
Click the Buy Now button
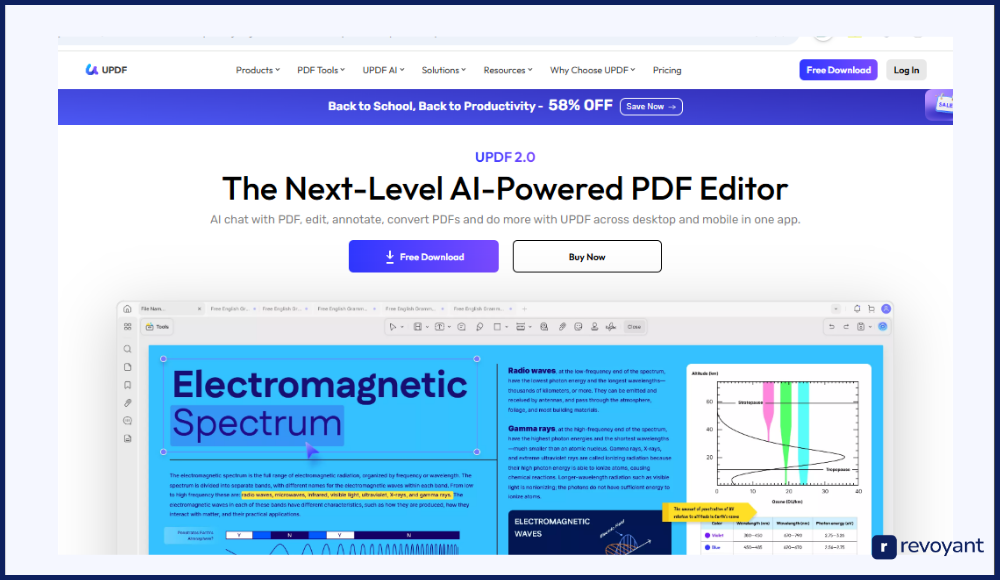click(x=587, y=257)
